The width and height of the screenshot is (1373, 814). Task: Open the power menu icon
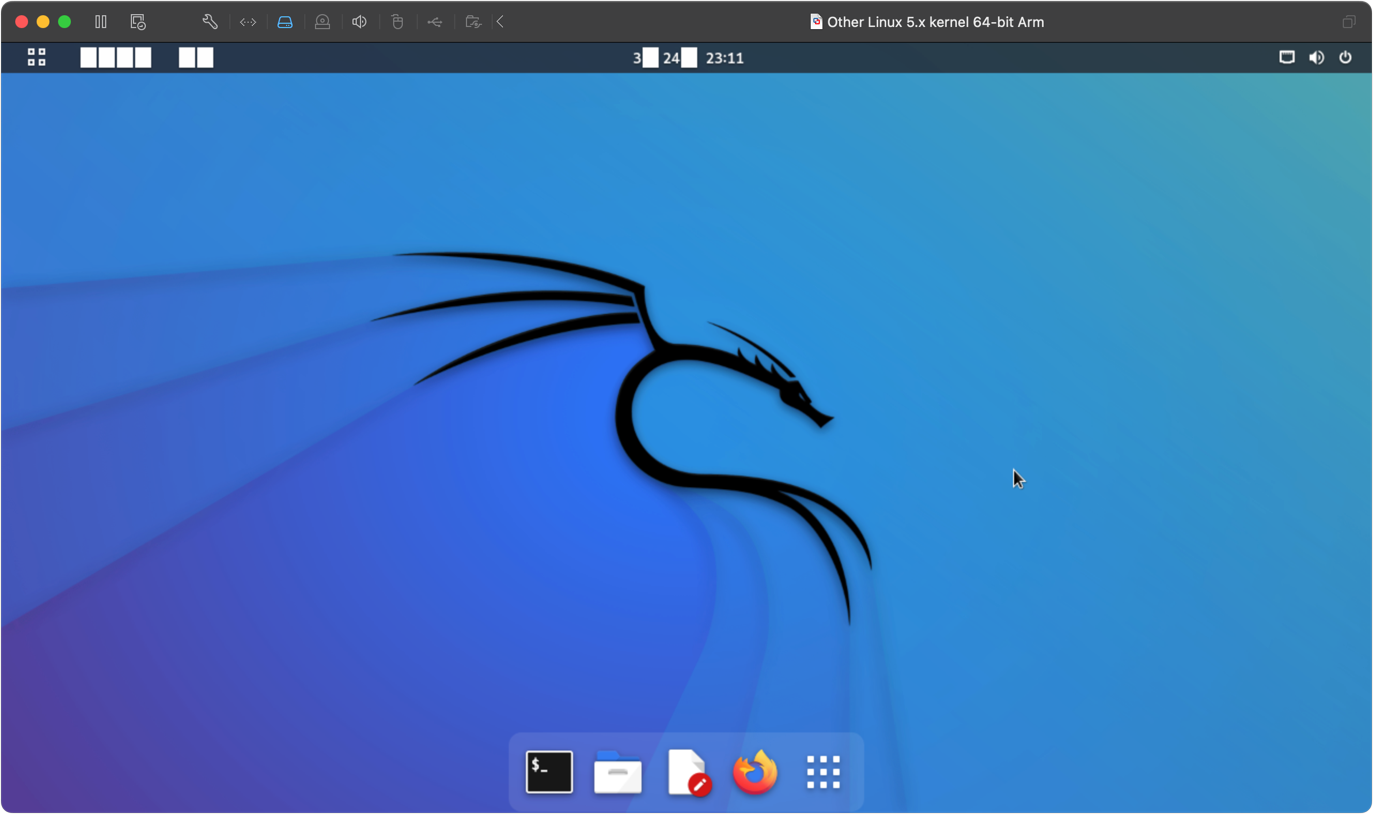pyautogui.click(x=1346, y=58)
